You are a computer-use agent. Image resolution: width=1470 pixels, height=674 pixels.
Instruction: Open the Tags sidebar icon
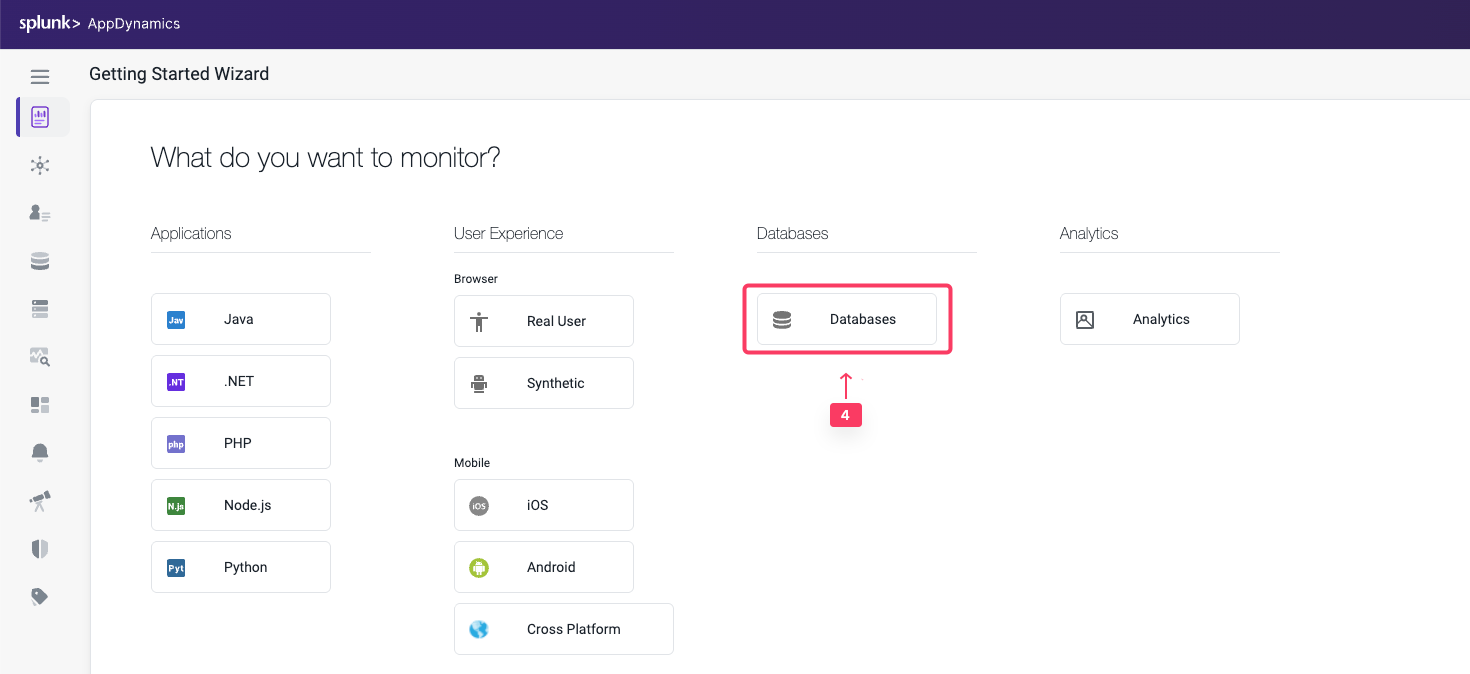40,596
